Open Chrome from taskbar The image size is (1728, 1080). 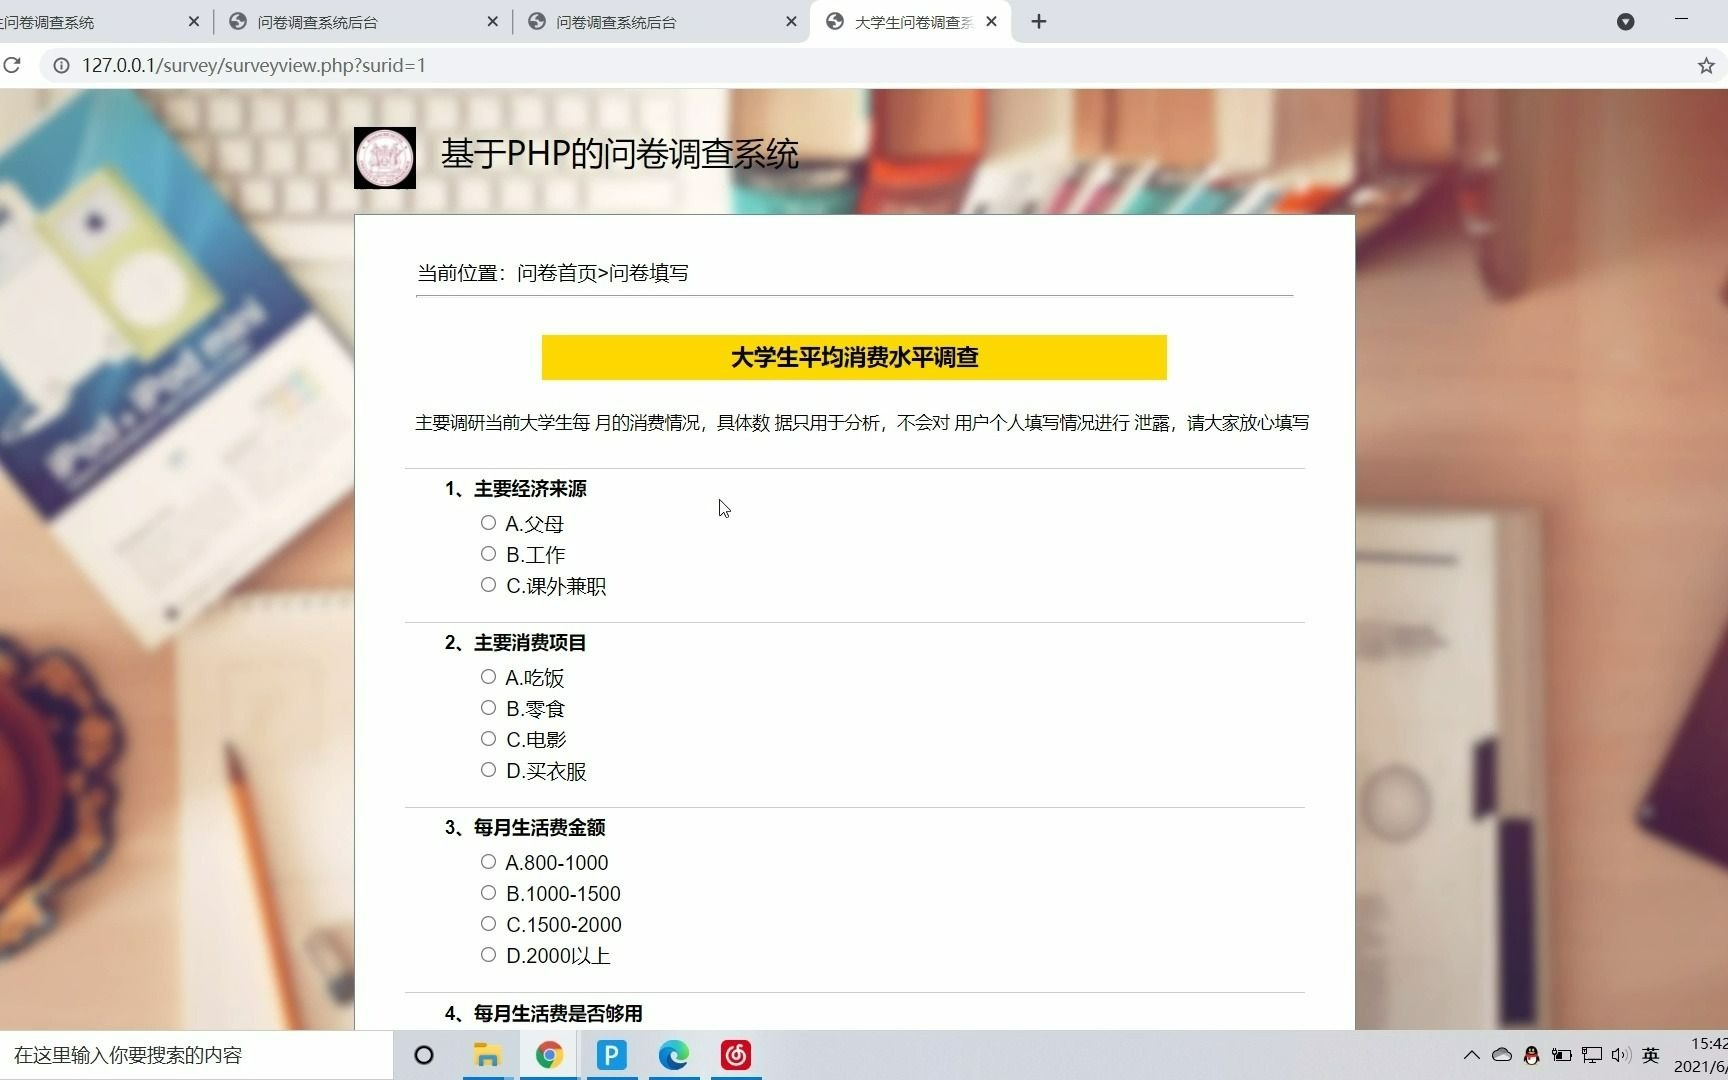coord(549,1055)
